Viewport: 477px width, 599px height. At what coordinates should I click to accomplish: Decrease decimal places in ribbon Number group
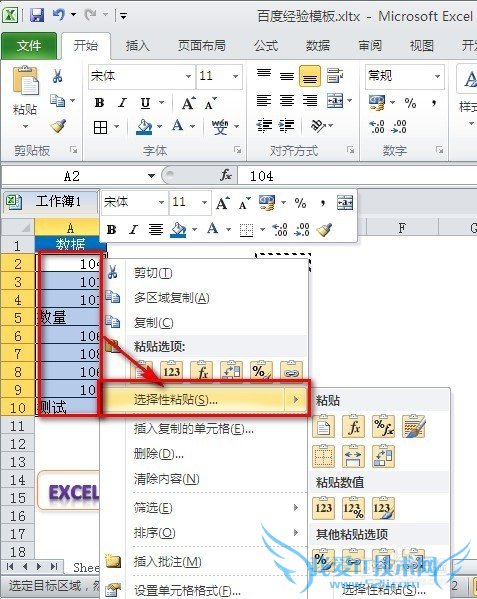(x=399, y=126)
